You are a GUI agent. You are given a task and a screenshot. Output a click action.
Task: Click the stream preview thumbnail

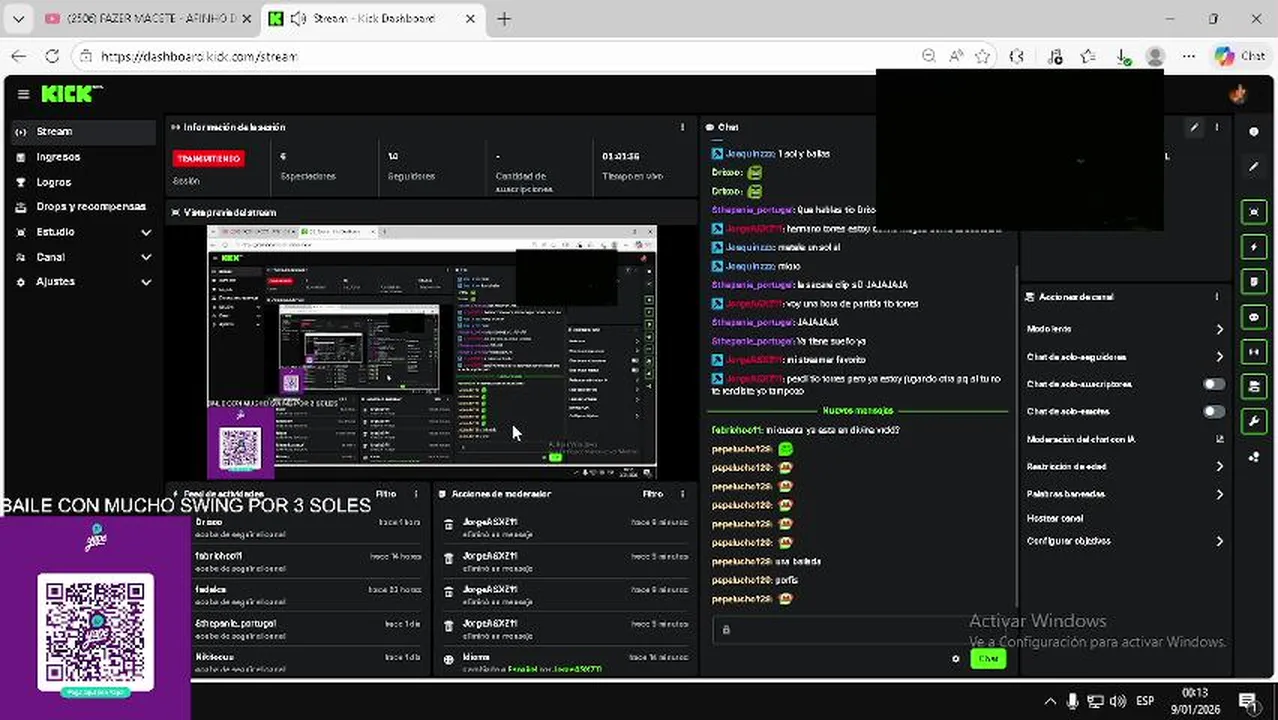(431, 351)
